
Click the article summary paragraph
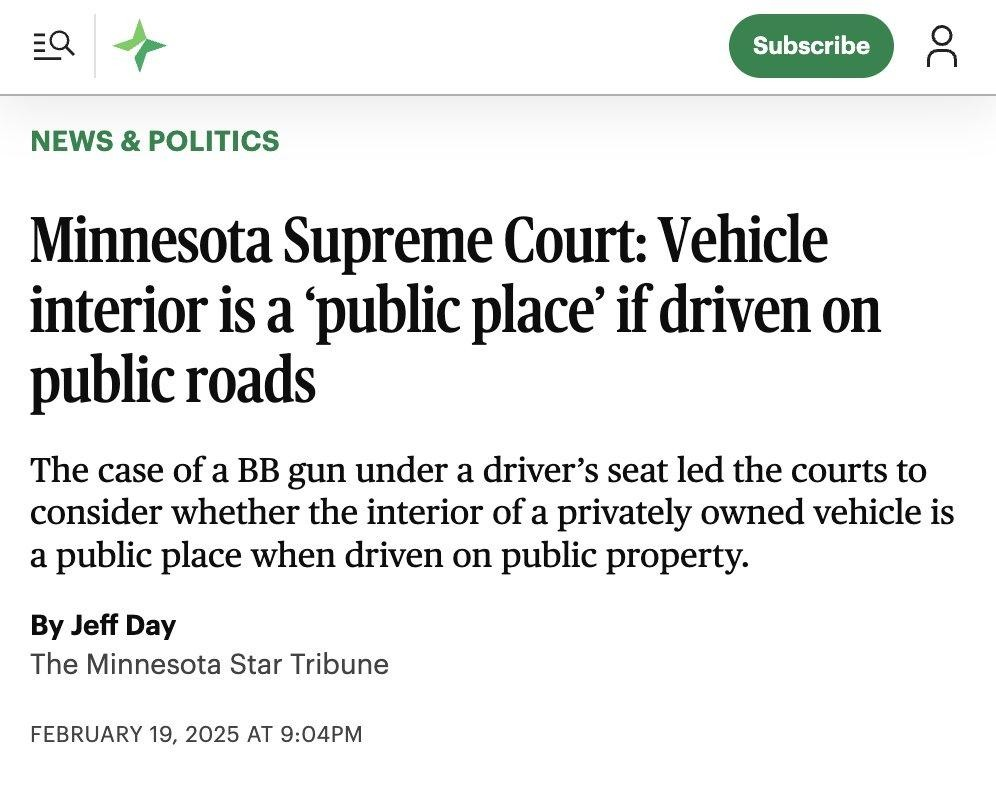click(x=490, y=512)
